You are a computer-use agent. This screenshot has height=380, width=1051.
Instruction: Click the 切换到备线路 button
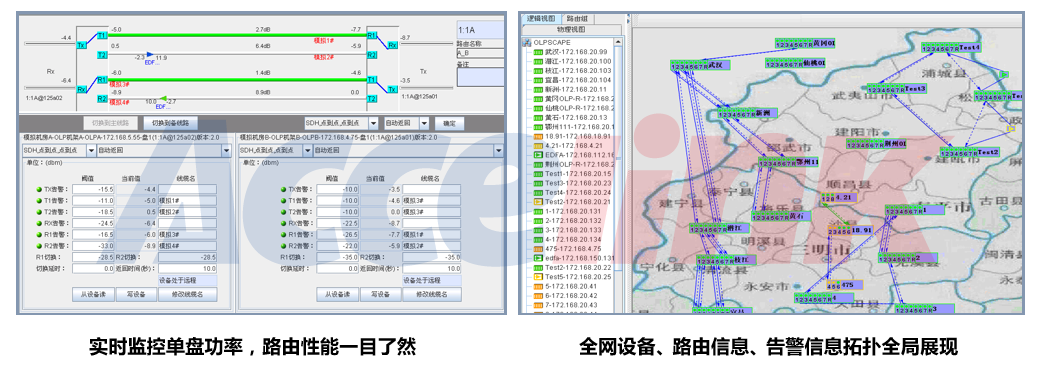(x=170, y=123)
